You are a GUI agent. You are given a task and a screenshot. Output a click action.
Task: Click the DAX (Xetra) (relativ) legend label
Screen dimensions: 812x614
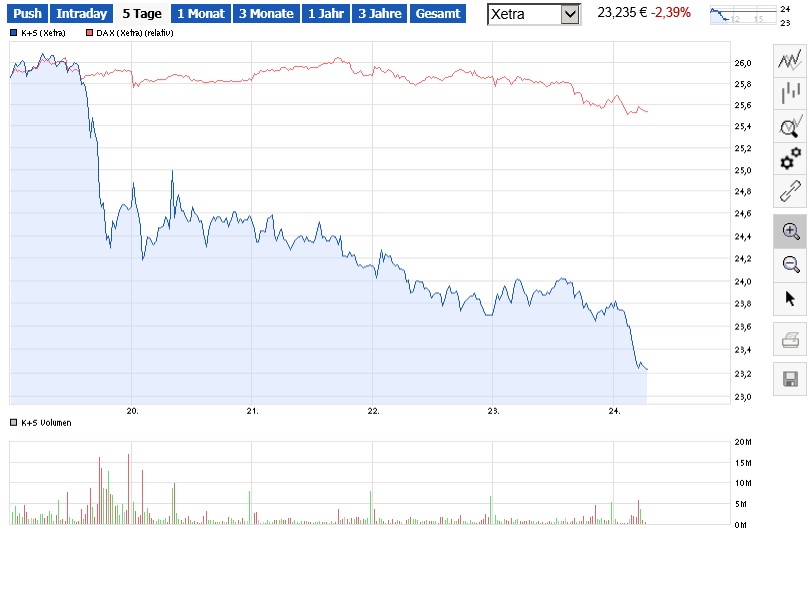(135, 33)
